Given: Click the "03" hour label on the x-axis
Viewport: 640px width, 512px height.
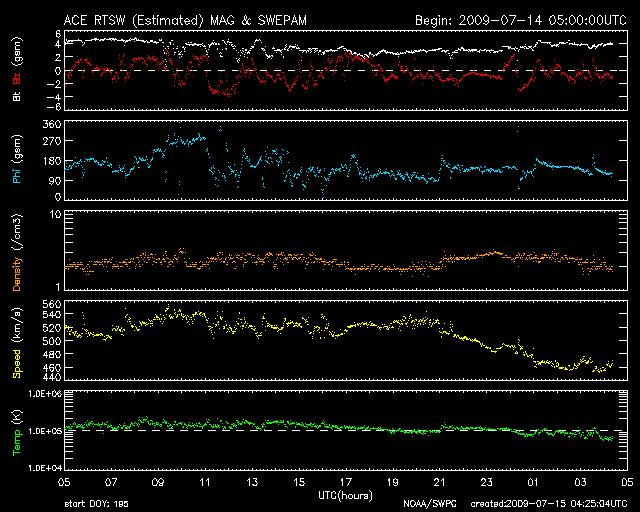Looking at the screenshot, I should coord(580,482).
